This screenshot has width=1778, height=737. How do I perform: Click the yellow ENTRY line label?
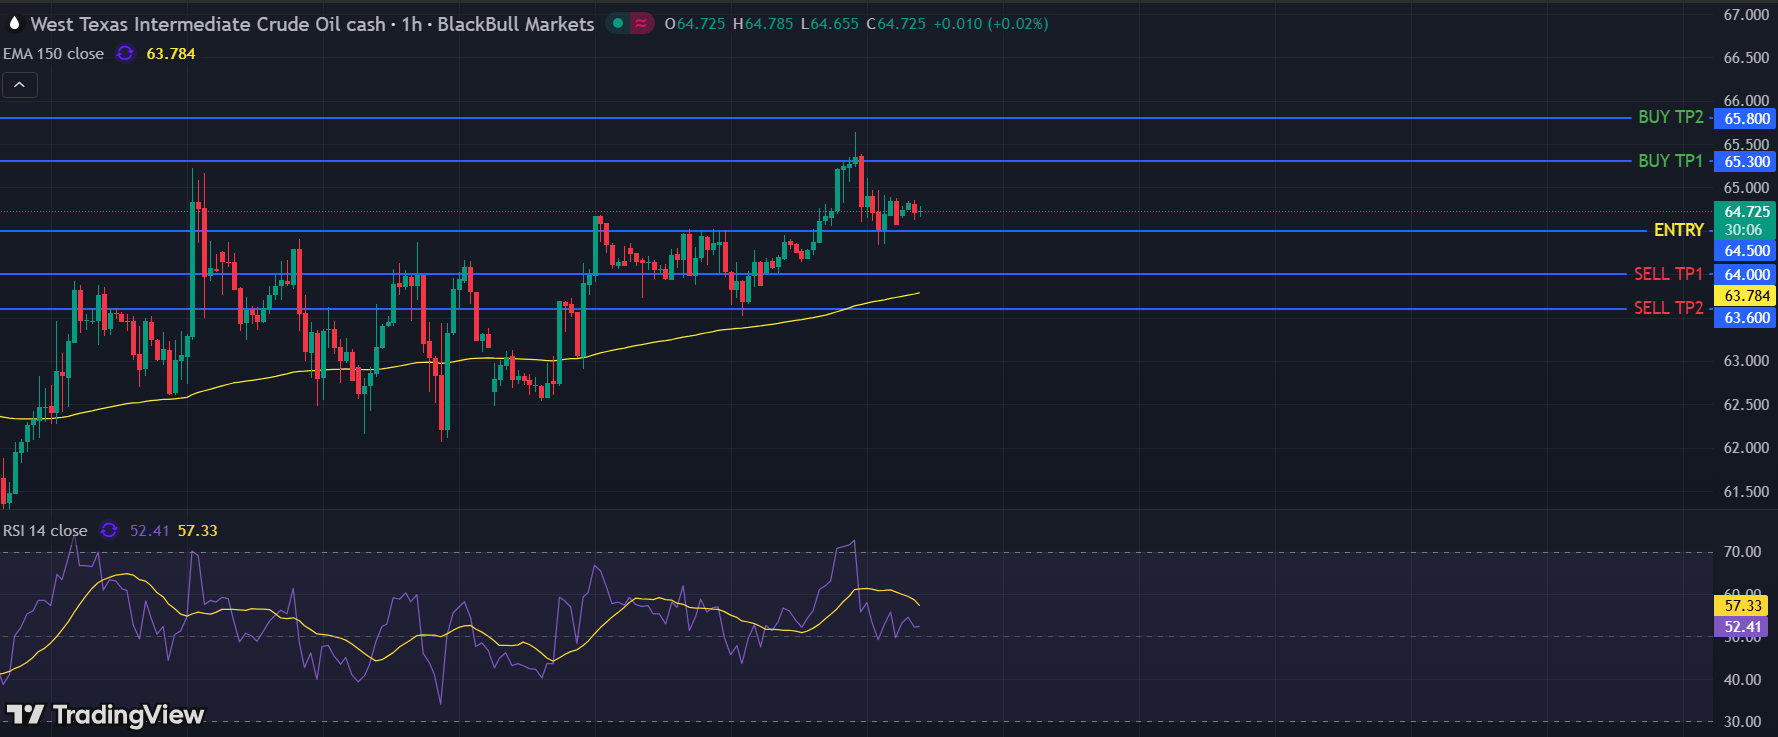coord(1678,230)
